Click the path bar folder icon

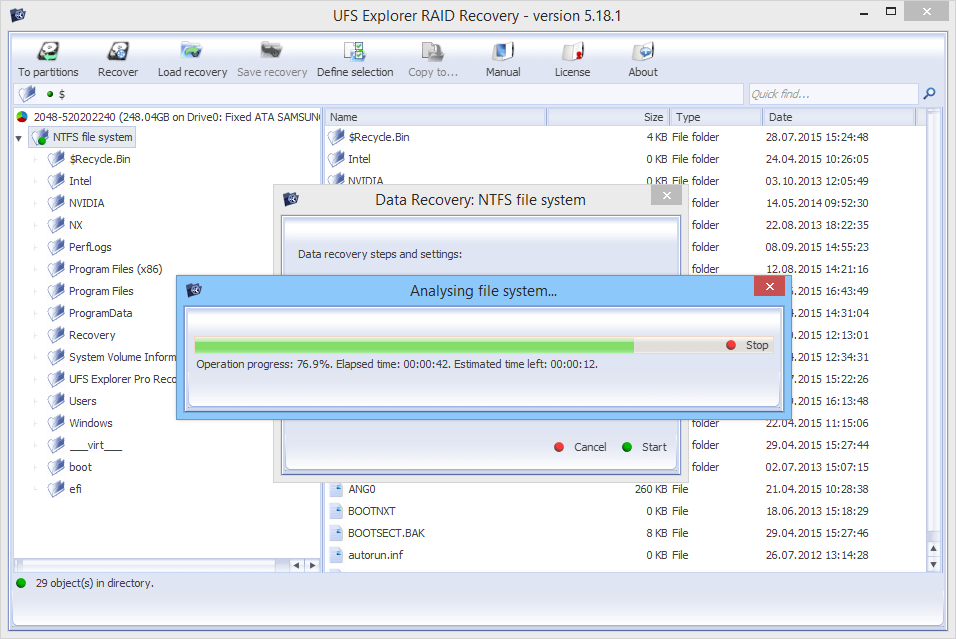pos(27,93)
